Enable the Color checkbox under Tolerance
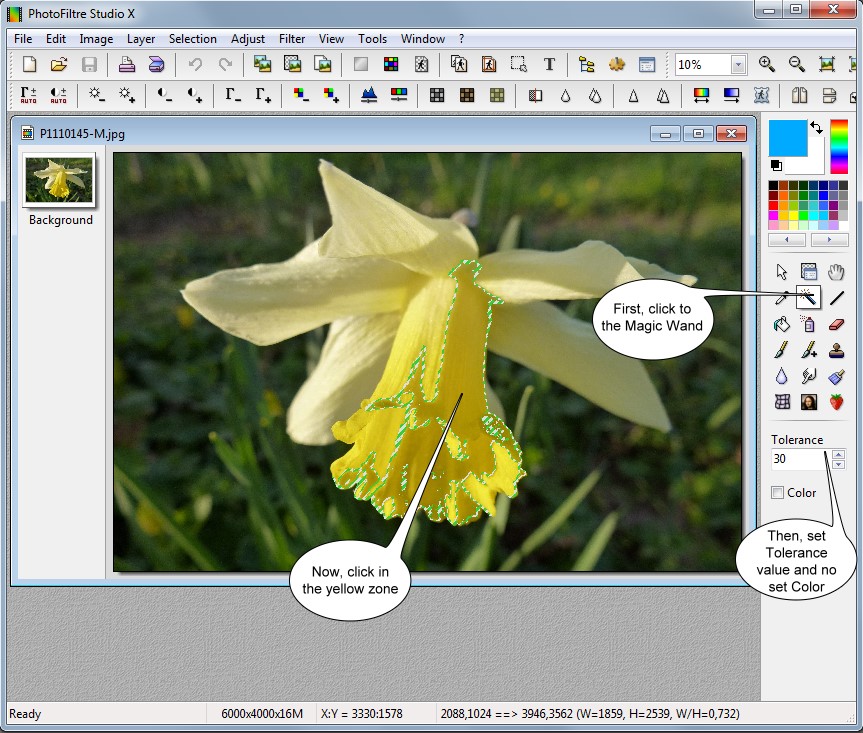 click(778, 492)
